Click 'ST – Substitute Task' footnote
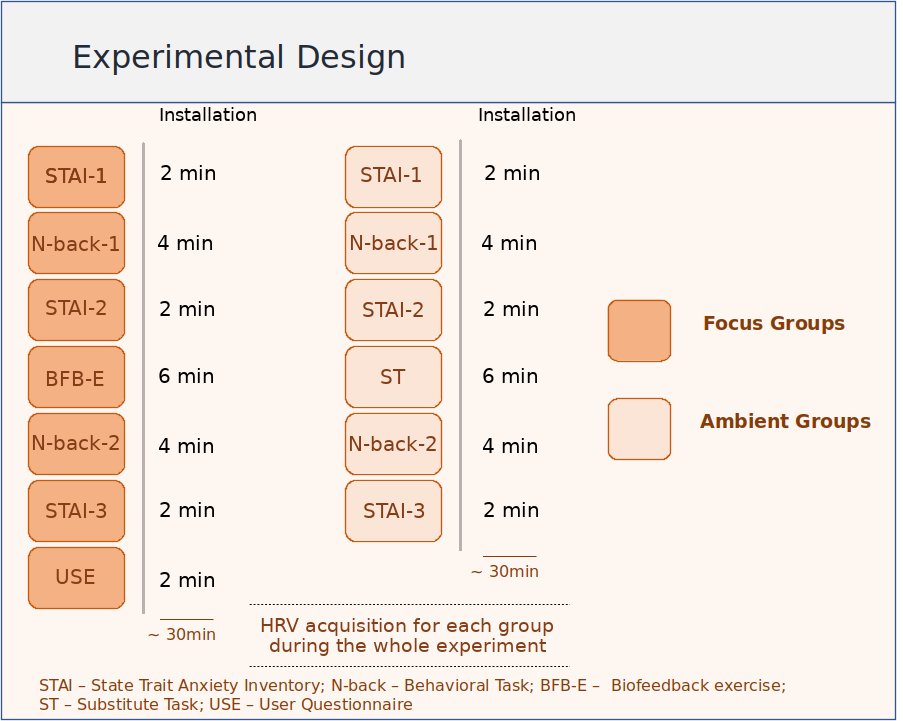The height and width of the screenshot is (721, 903). click(121, 704)
